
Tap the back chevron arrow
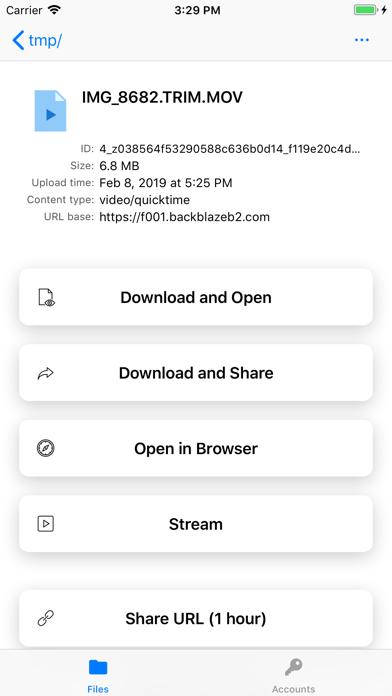(x=18, y=40)
